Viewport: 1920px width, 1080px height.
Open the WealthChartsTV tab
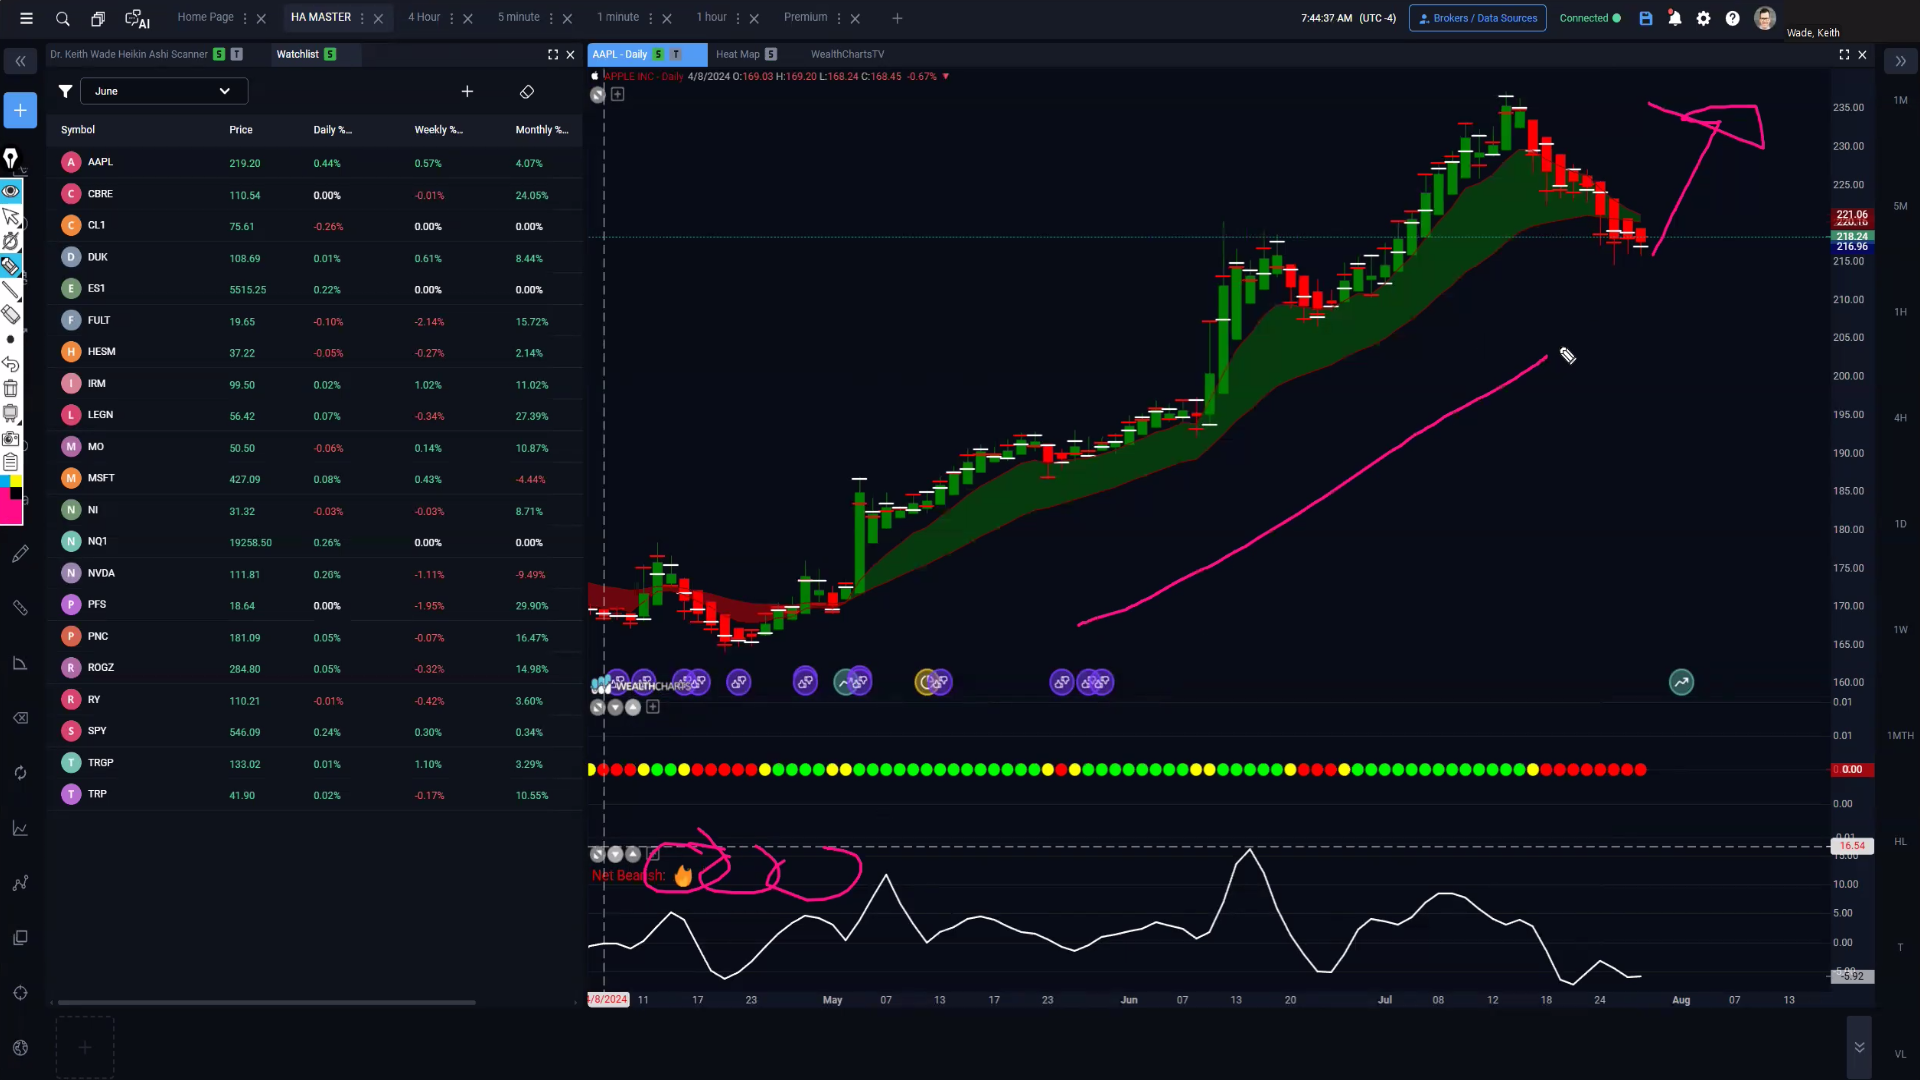847,54
